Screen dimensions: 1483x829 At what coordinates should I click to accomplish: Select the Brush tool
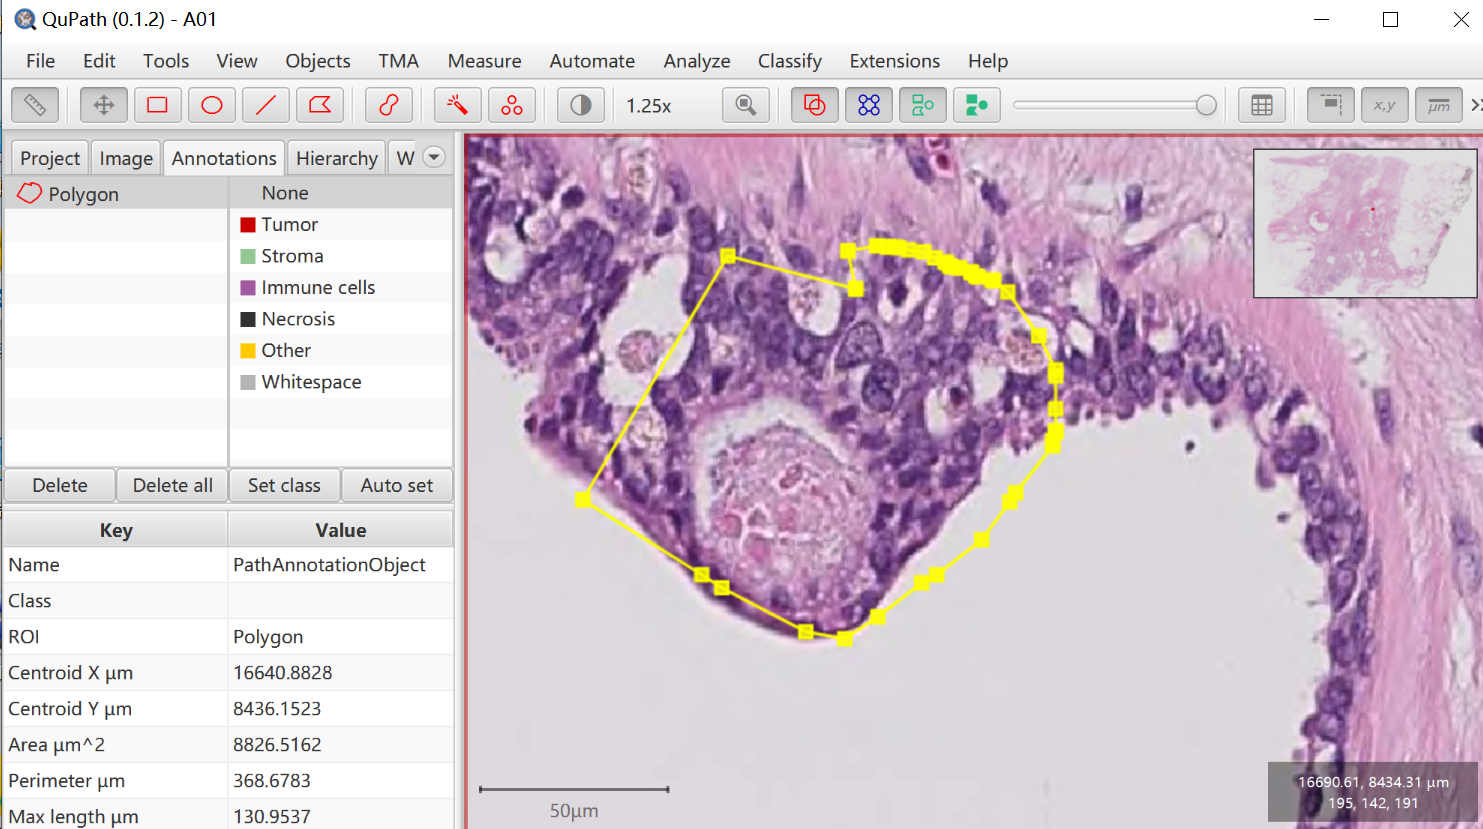point(389,105)
